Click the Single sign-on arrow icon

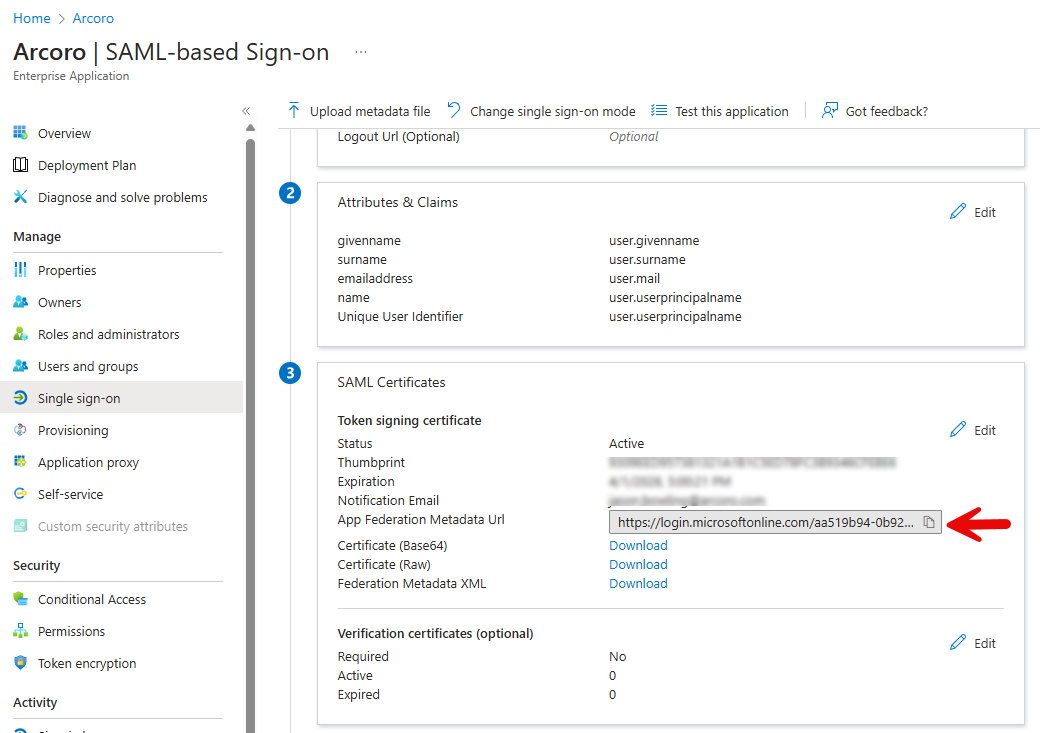pyautogui.click(x=21, y=397)
